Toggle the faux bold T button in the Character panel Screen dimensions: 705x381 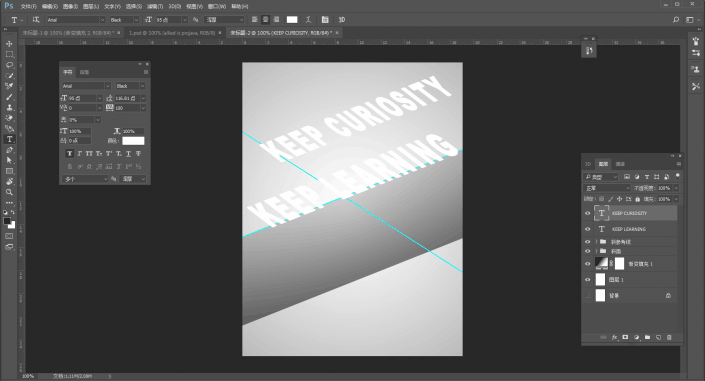tap(69, 154)
